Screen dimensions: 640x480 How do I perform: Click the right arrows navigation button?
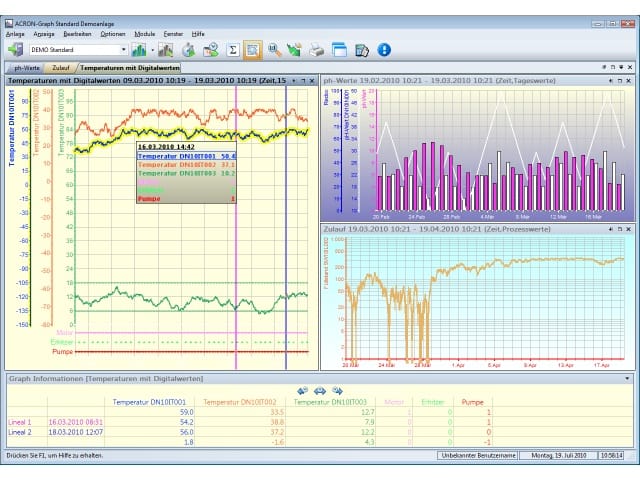coord(338,391)
